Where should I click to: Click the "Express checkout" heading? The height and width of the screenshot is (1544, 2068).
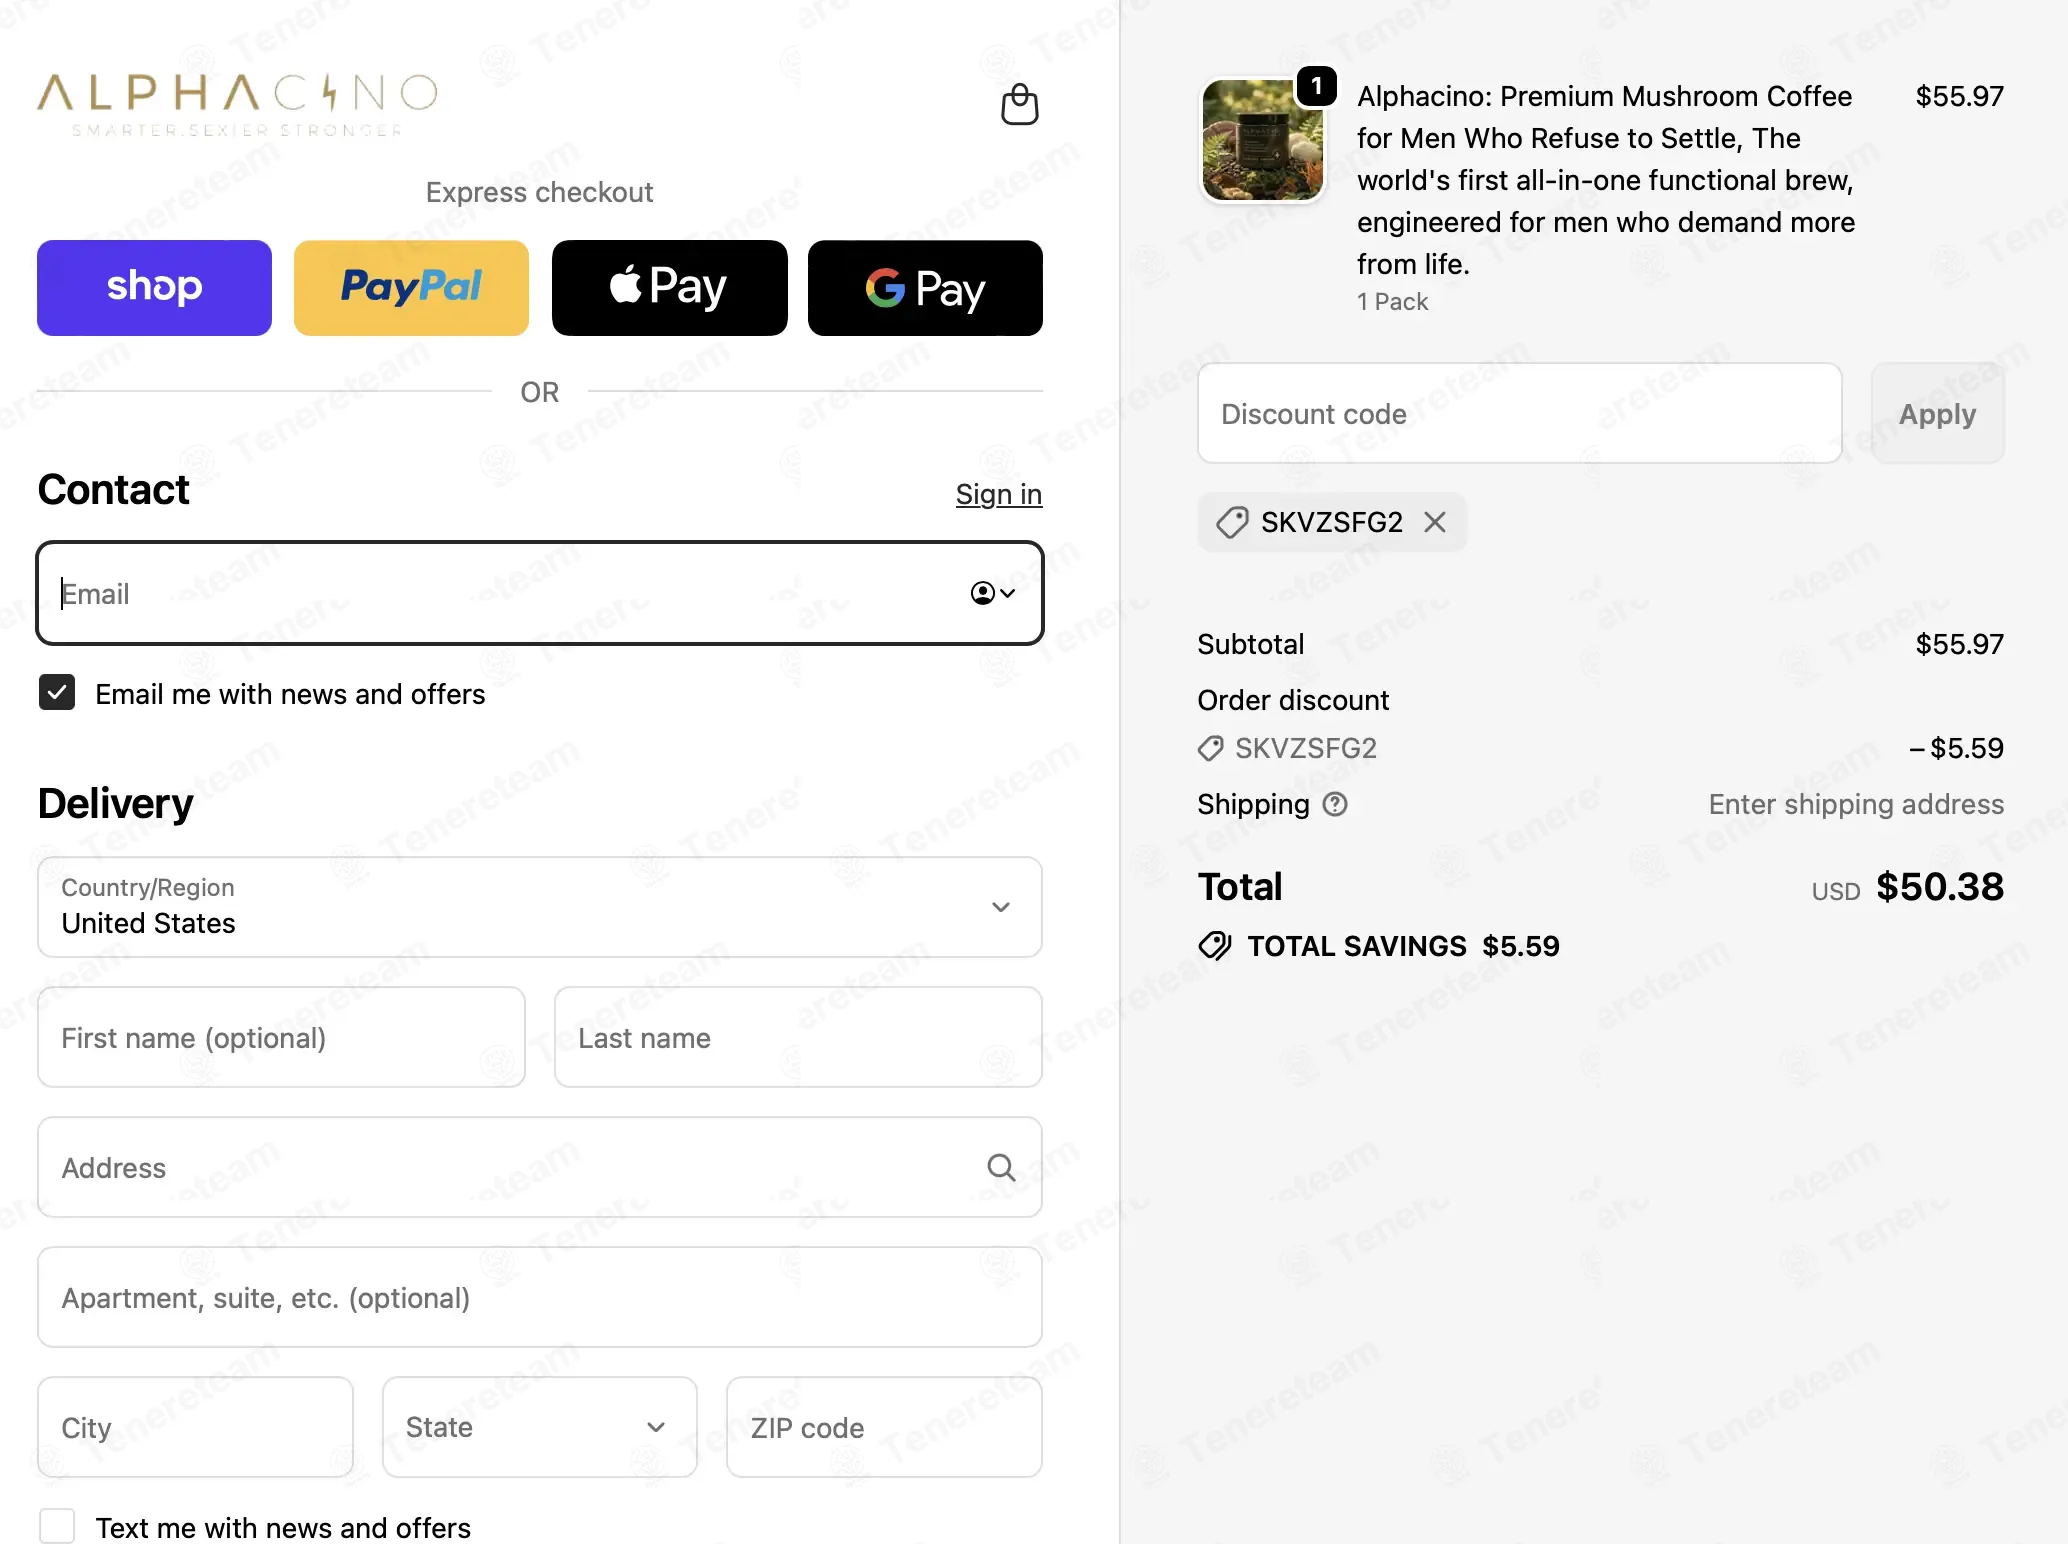(x=539, y=192)
